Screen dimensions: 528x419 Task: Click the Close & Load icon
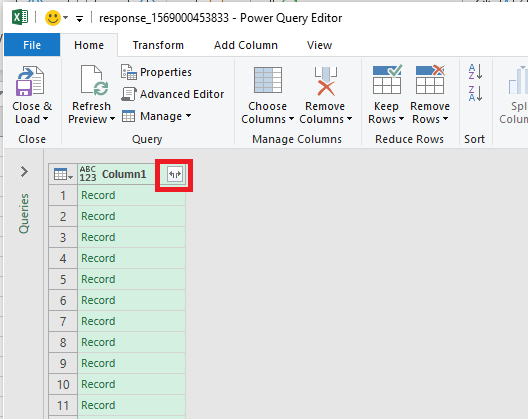30,81
